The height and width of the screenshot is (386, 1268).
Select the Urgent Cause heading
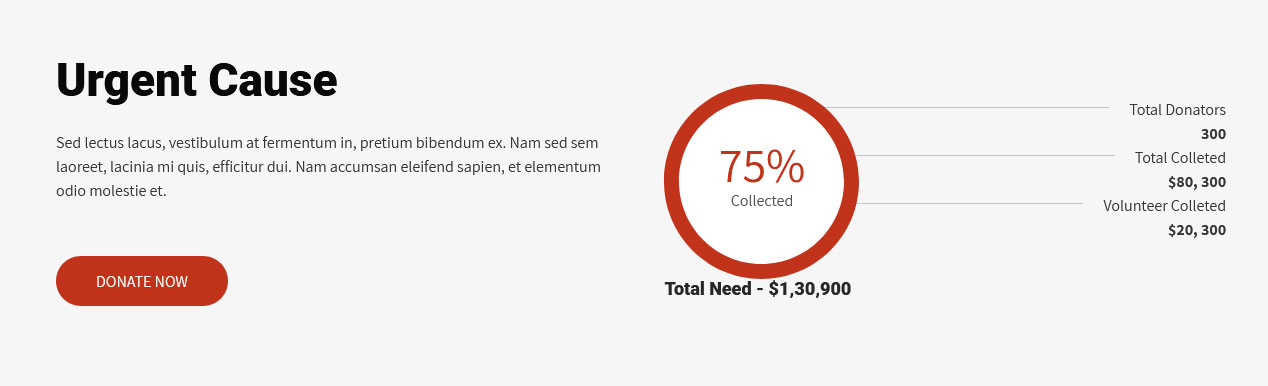(x=197, y=80)
